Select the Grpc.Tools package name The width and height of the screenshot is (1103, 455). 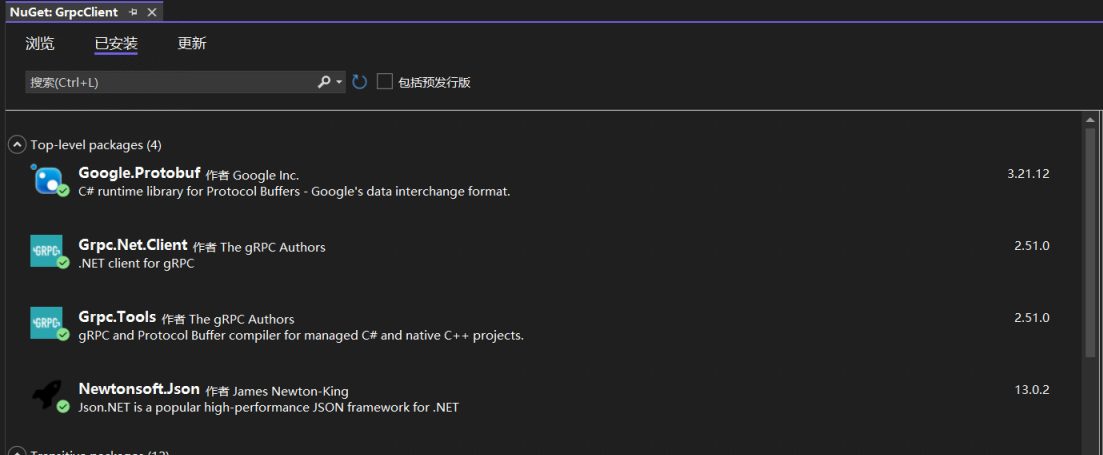[x=117, y=317]
